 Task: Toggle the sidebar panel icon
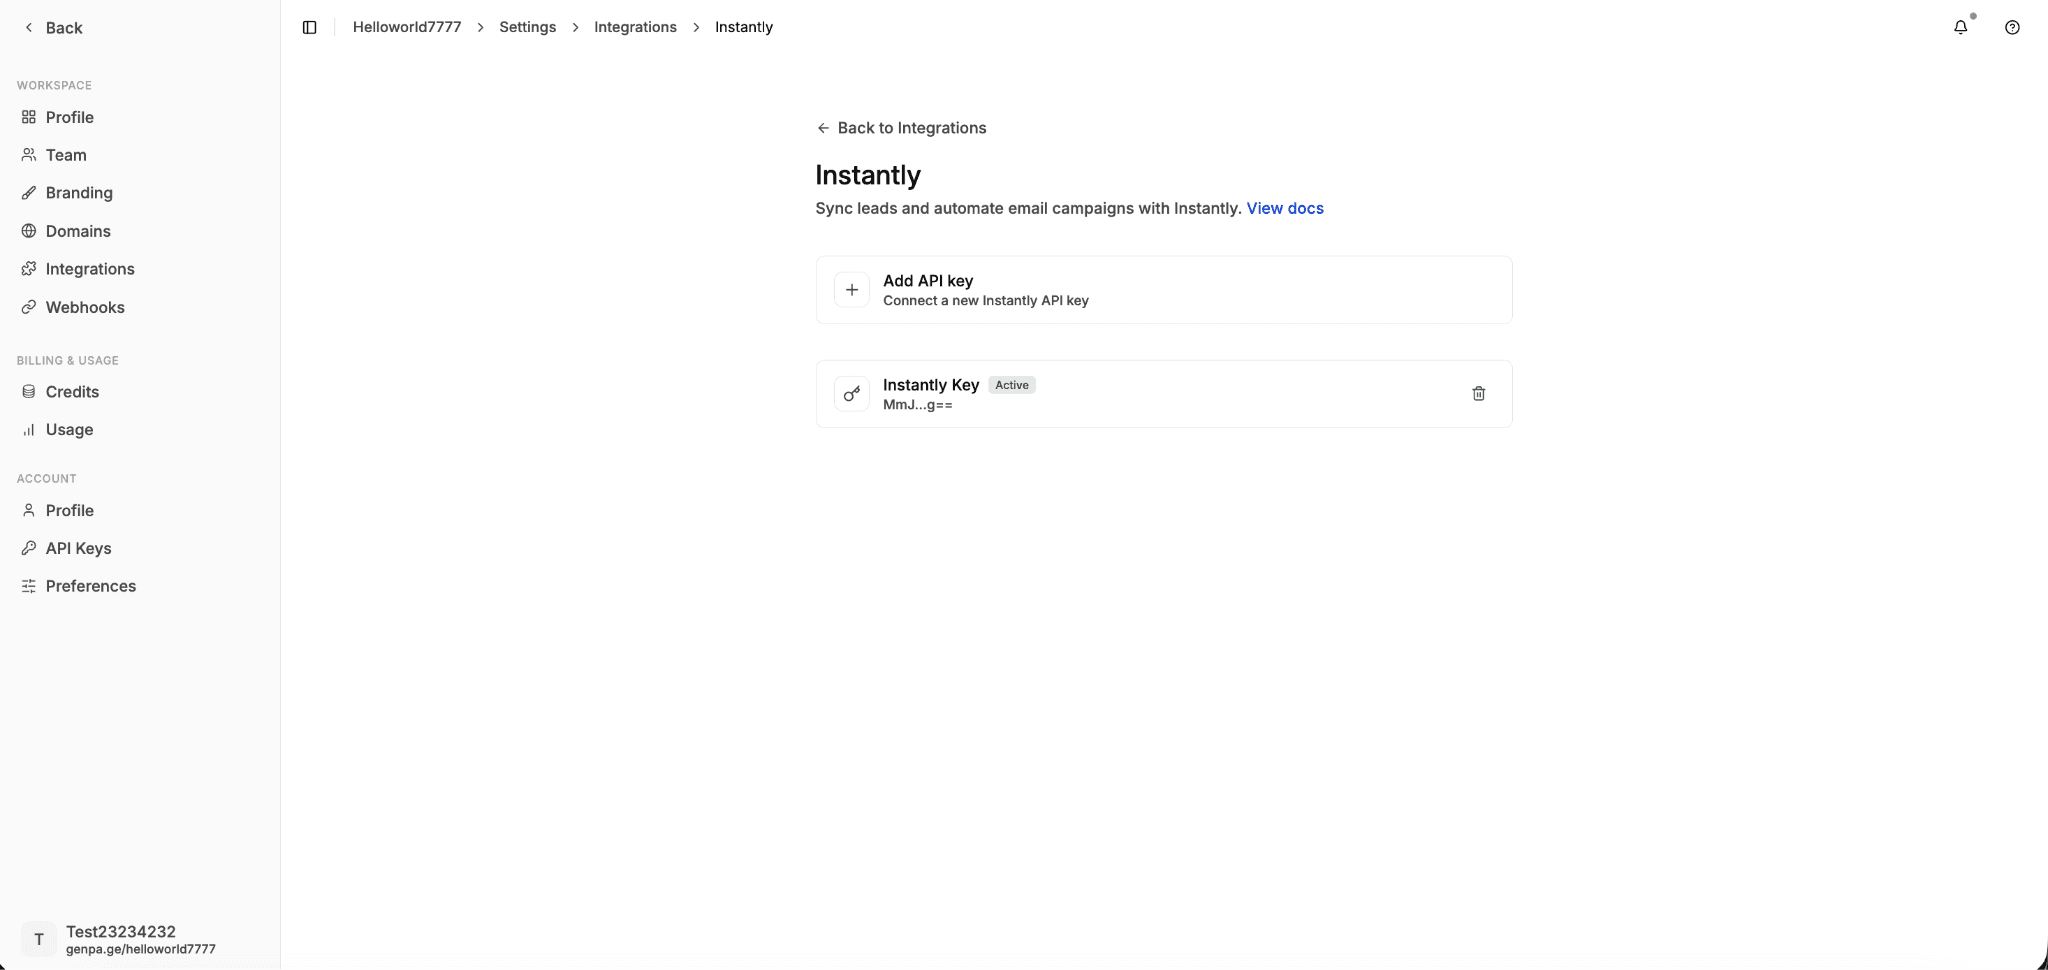point(310,27)
